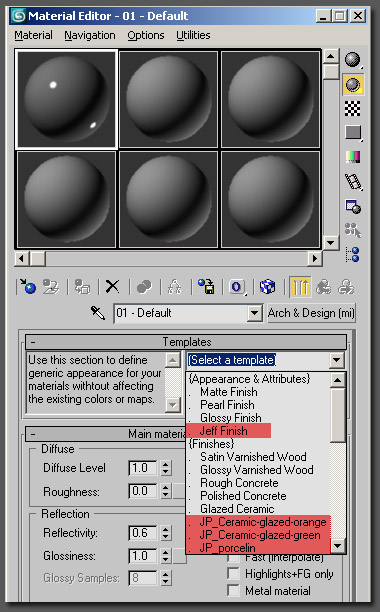This screenshot has width=380, height=612.
Task: Open Material Editor Options icon
Action: click(353, 206)
